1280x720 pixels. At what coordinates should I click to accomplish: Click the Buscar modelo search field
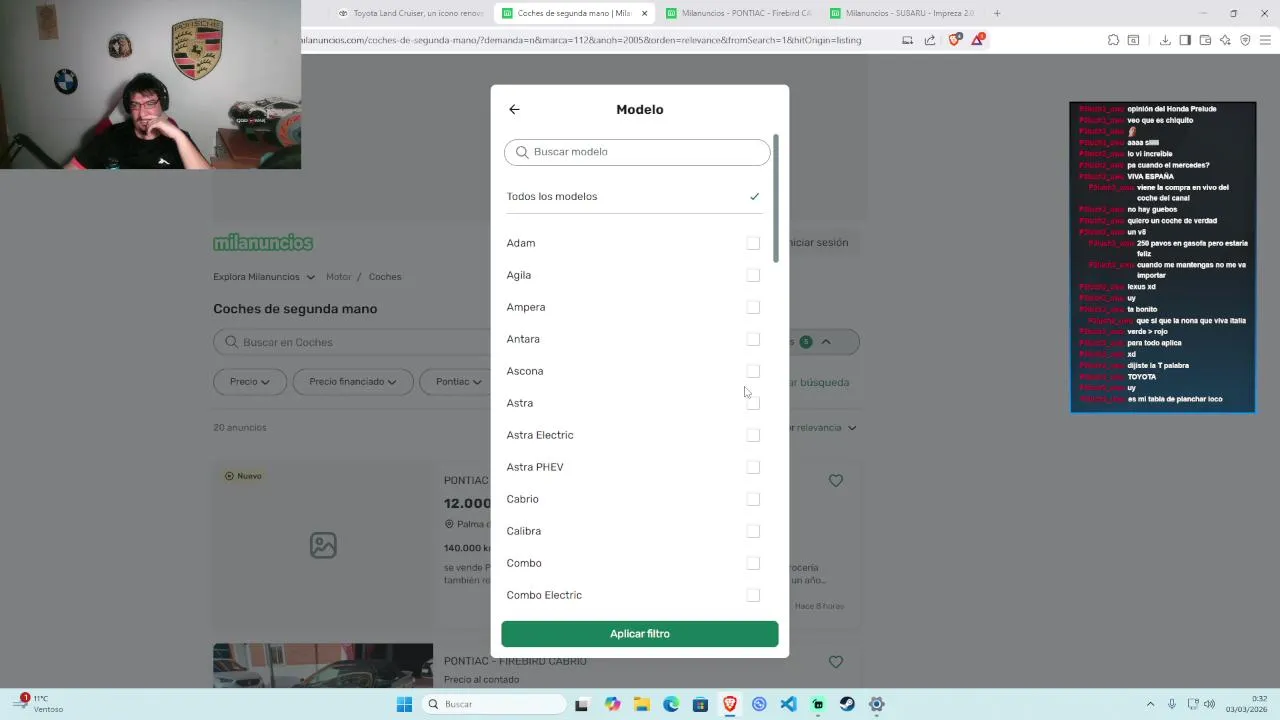pos(638,152)
